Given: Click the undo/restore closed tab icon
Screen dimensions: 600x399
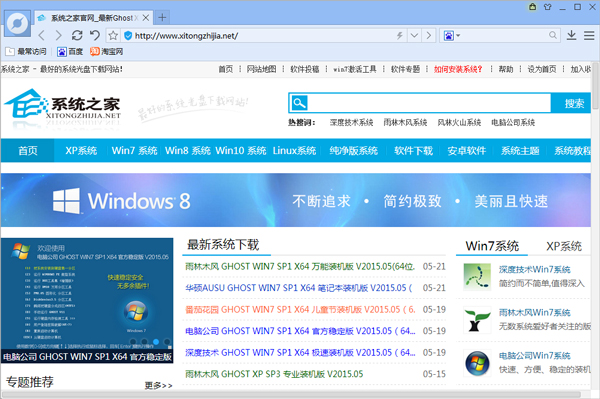Looking at the screenshot, I should pyautogui.click(x=95, y=36).
